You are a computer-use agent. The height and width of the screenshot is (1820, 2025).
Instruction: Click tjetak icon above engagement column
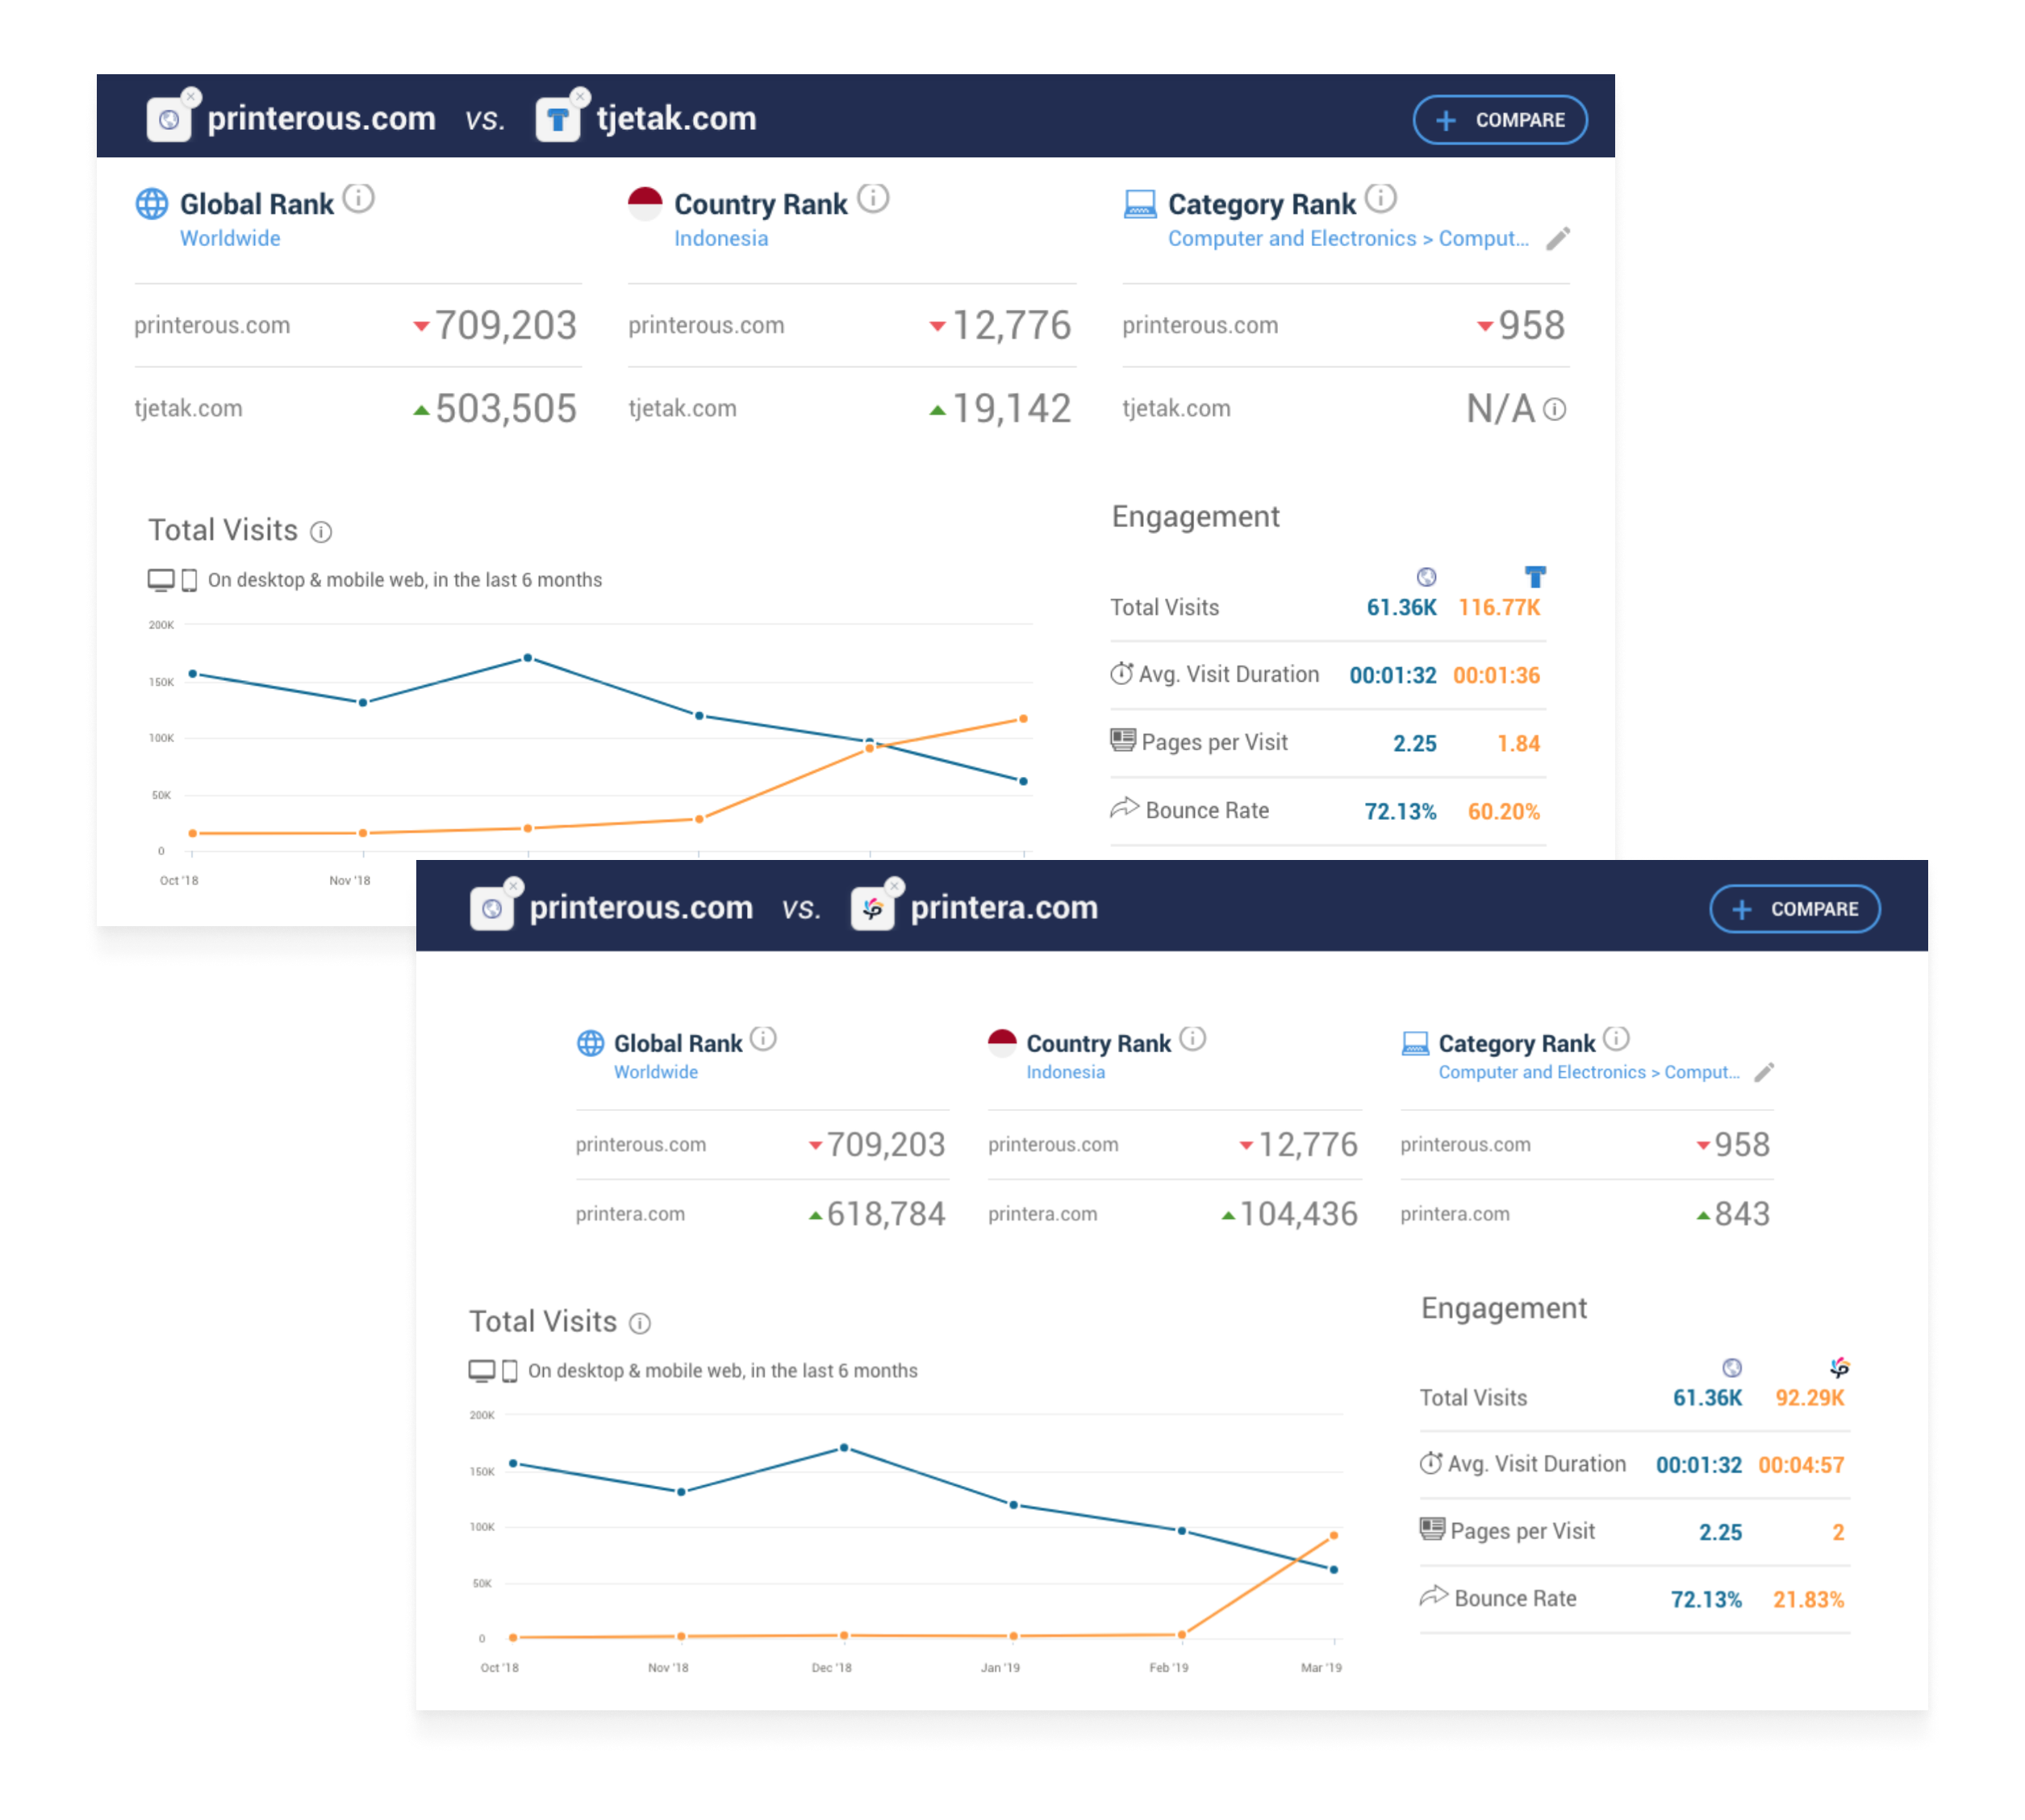1535,577
